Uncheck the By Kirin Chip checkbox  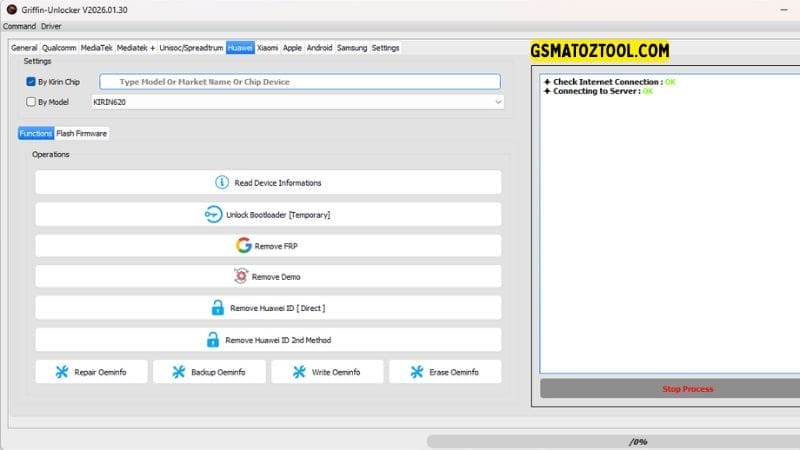pos(31,82)
